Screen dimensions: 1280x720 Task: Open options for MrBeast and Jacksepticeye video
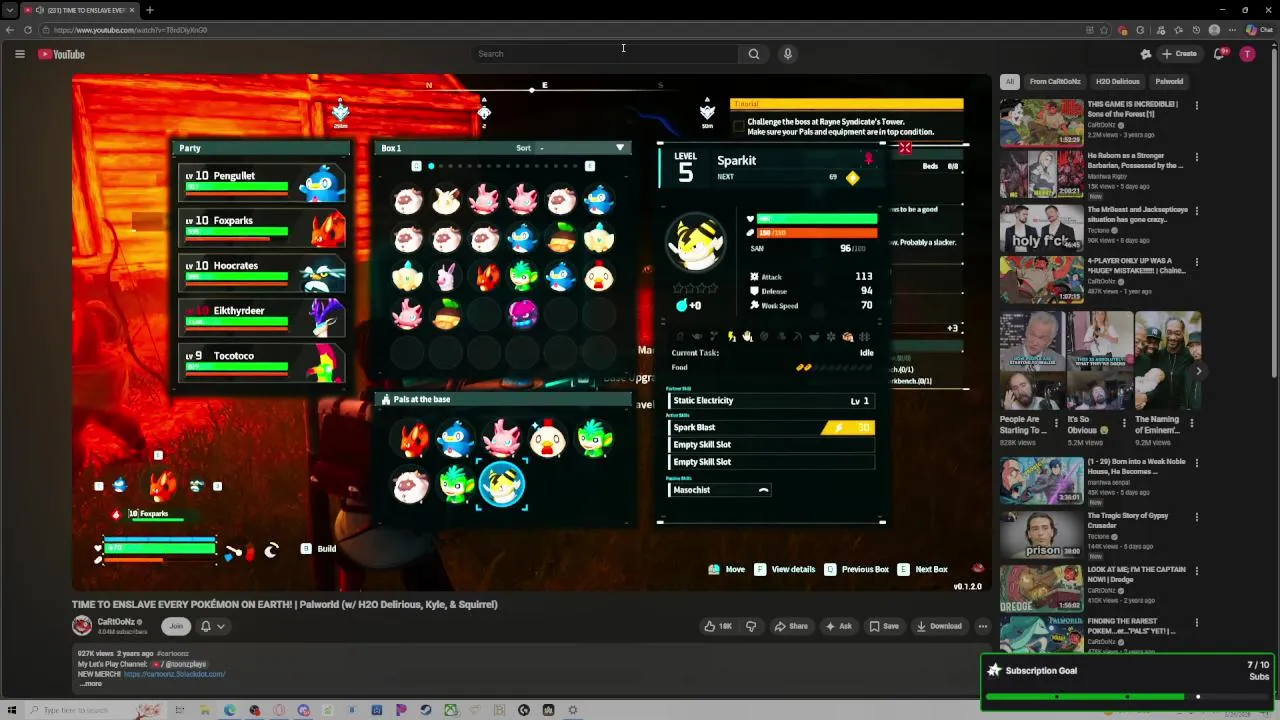pyautogui.click(x=1196, y=211)
